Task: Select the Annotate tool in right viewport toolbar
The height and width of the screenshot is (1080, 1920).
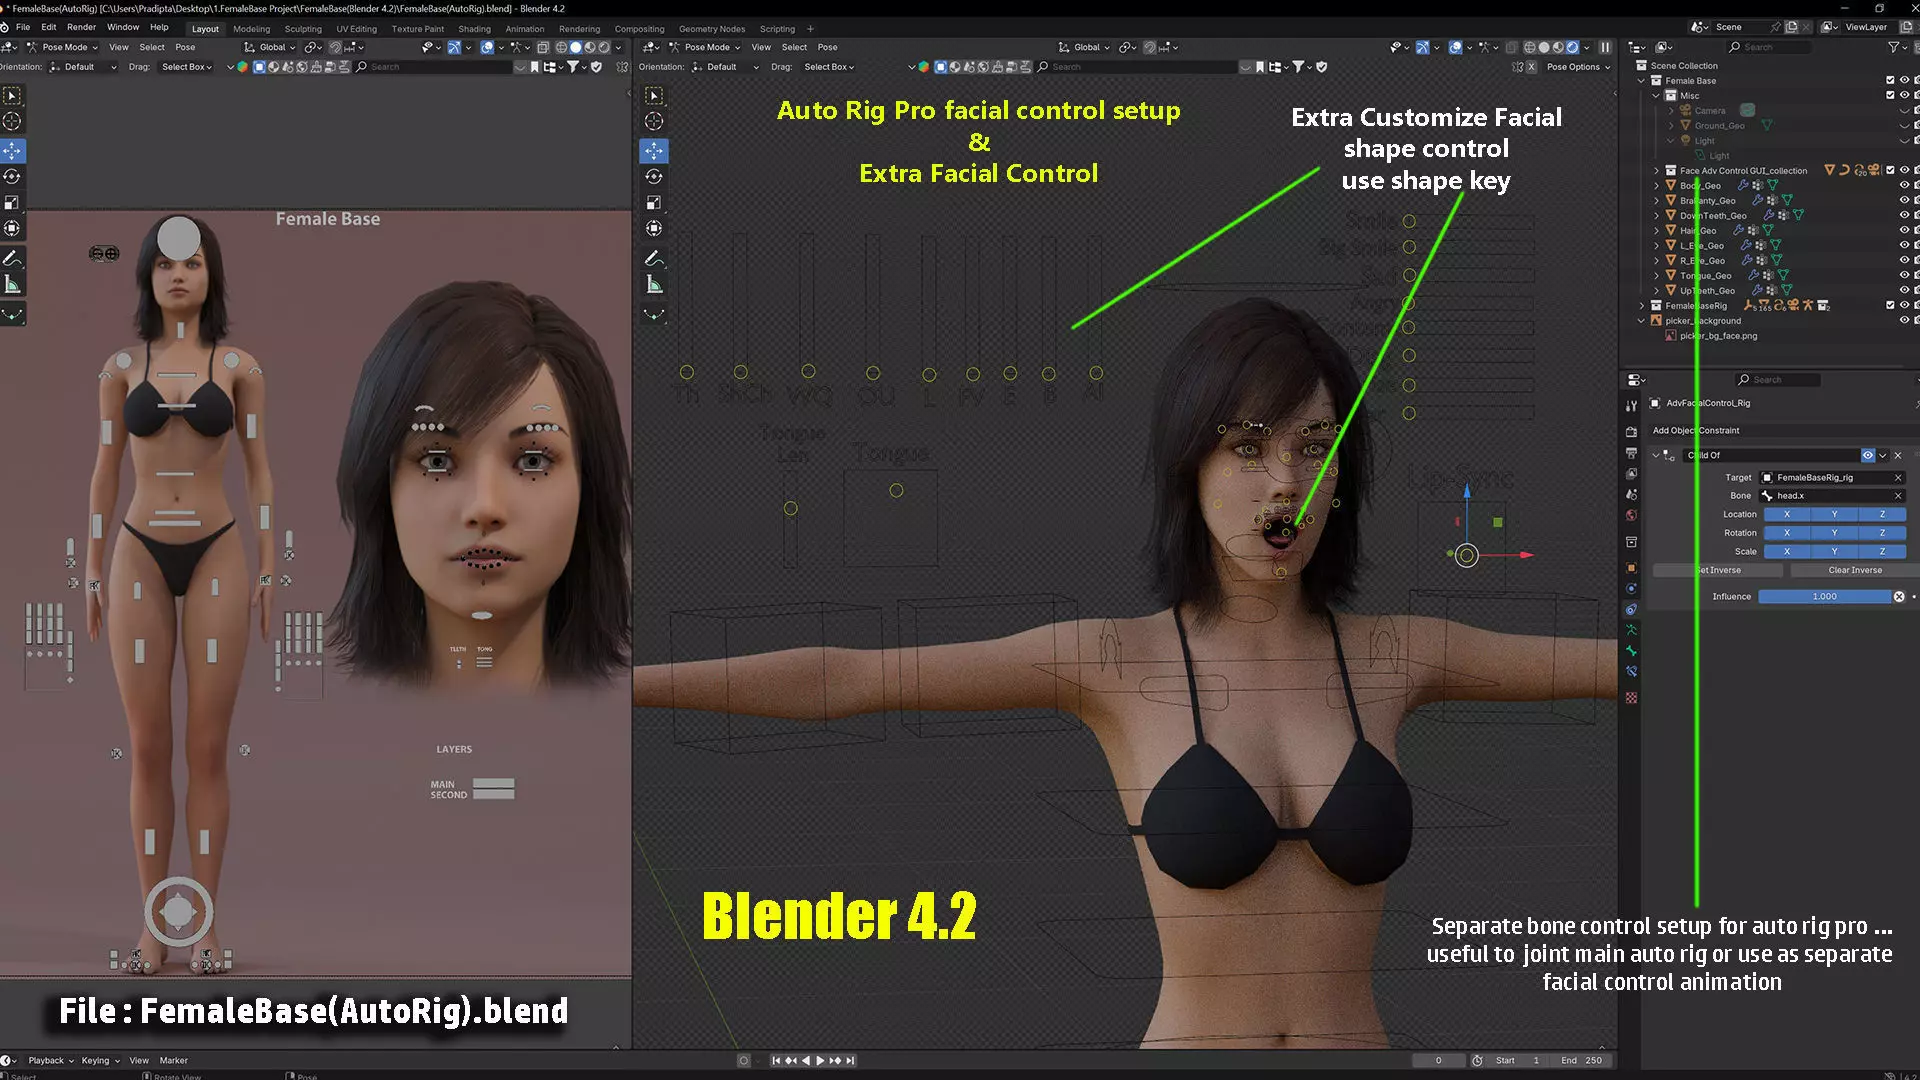Action: coord(653,258)
